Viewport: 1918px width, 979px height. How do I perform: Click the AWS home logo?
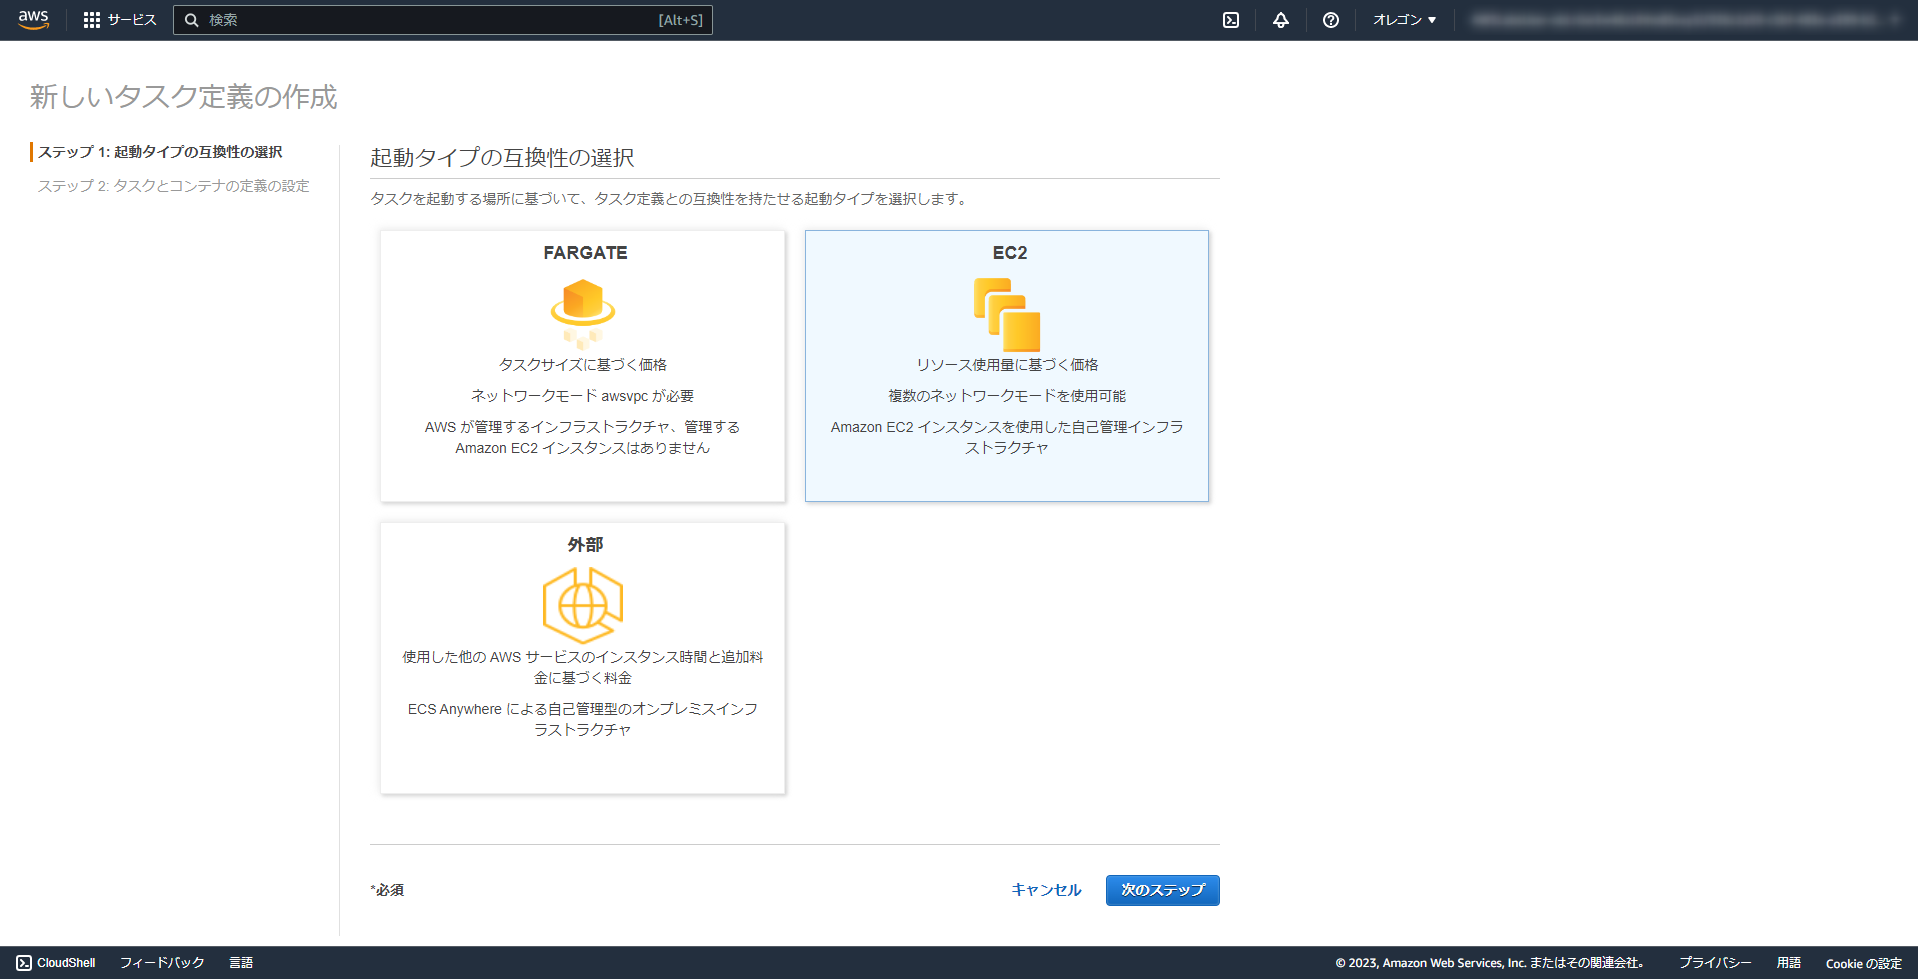(x=33, y=19)
